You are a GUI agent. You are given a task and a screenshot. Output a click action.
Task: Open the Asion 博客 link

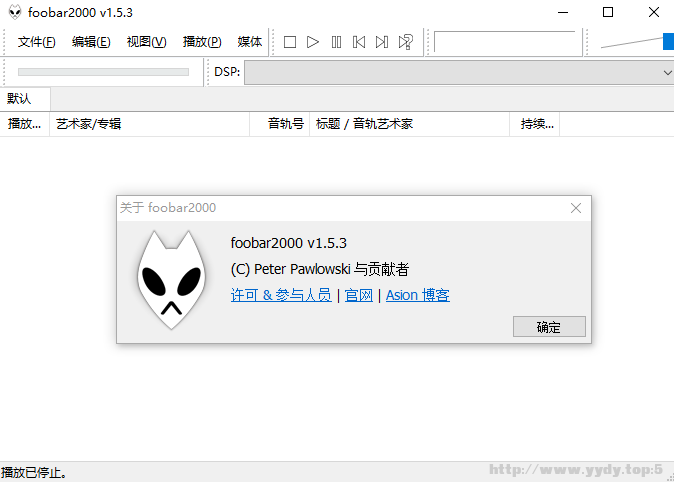pyautogui.click(x=418, y=295)
